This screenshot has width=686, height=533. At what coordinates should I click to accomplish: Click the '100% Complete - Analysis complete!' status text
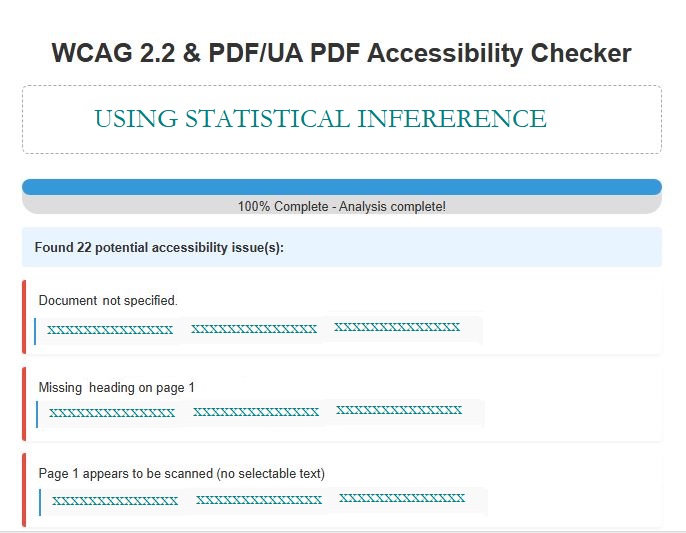pyautogui.click(x=341, y=206)
